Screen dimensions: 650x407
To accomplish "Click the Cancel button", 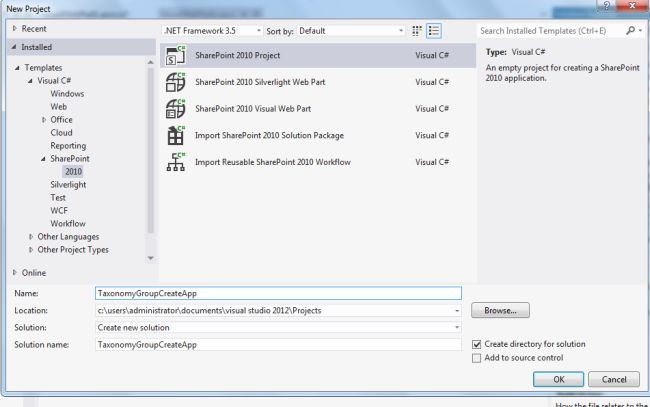I will (614, 379).
